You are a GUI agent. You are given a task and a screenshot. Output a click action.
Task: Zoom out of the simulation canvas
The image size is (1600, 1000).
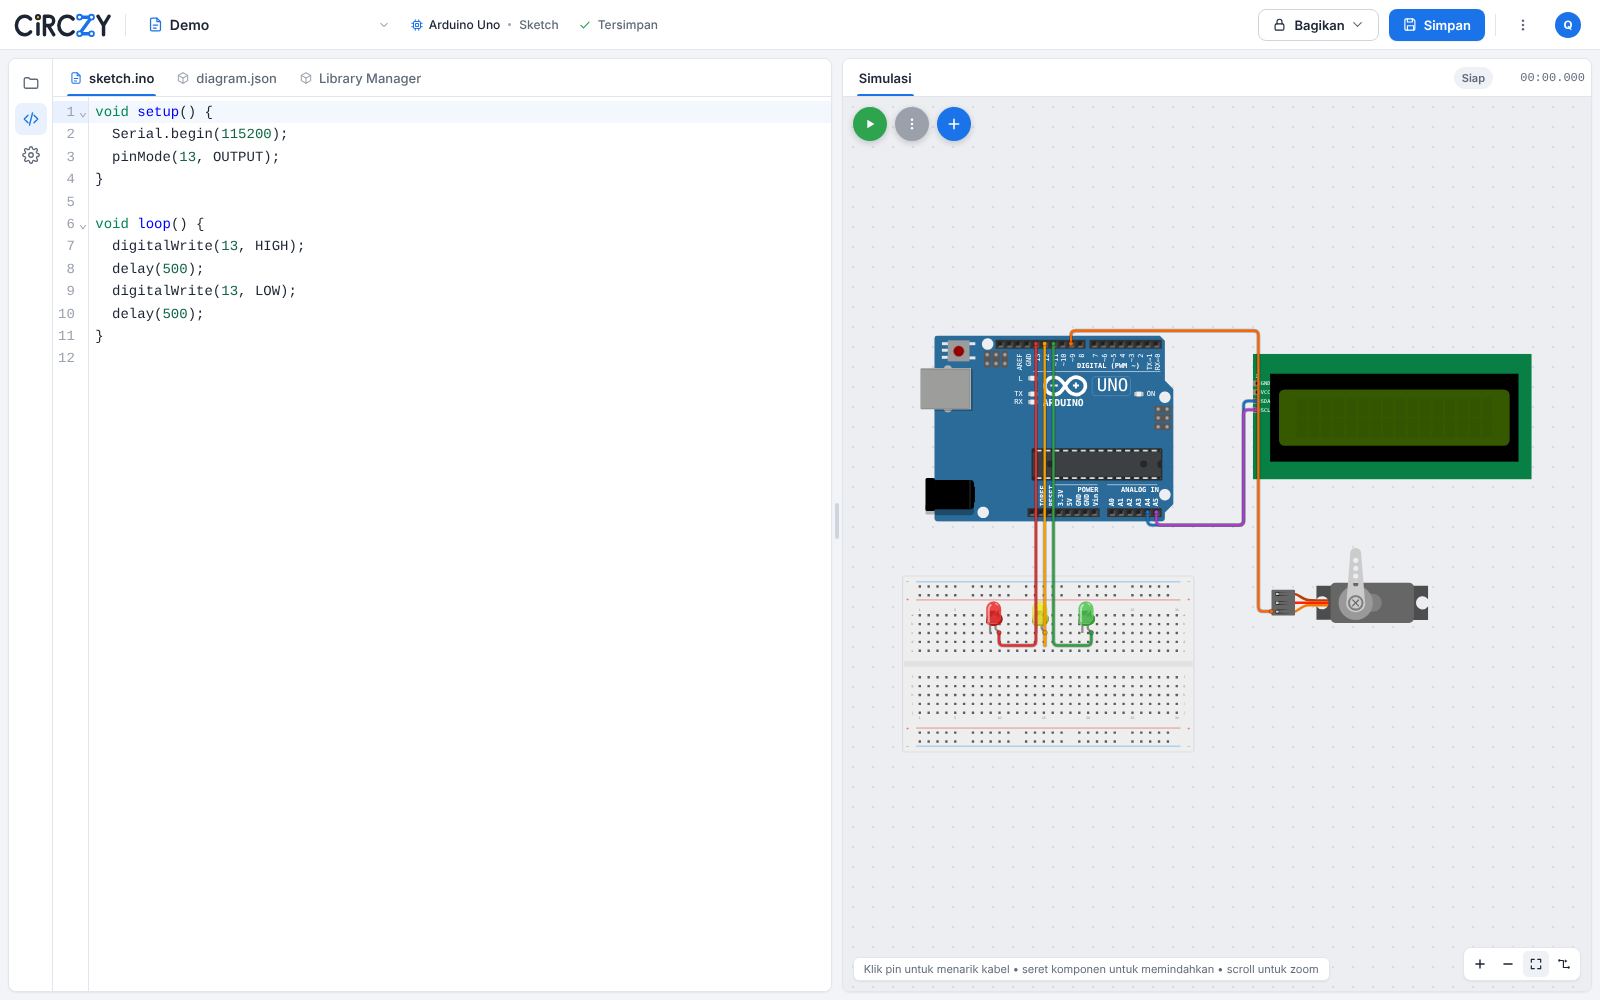1508,964
